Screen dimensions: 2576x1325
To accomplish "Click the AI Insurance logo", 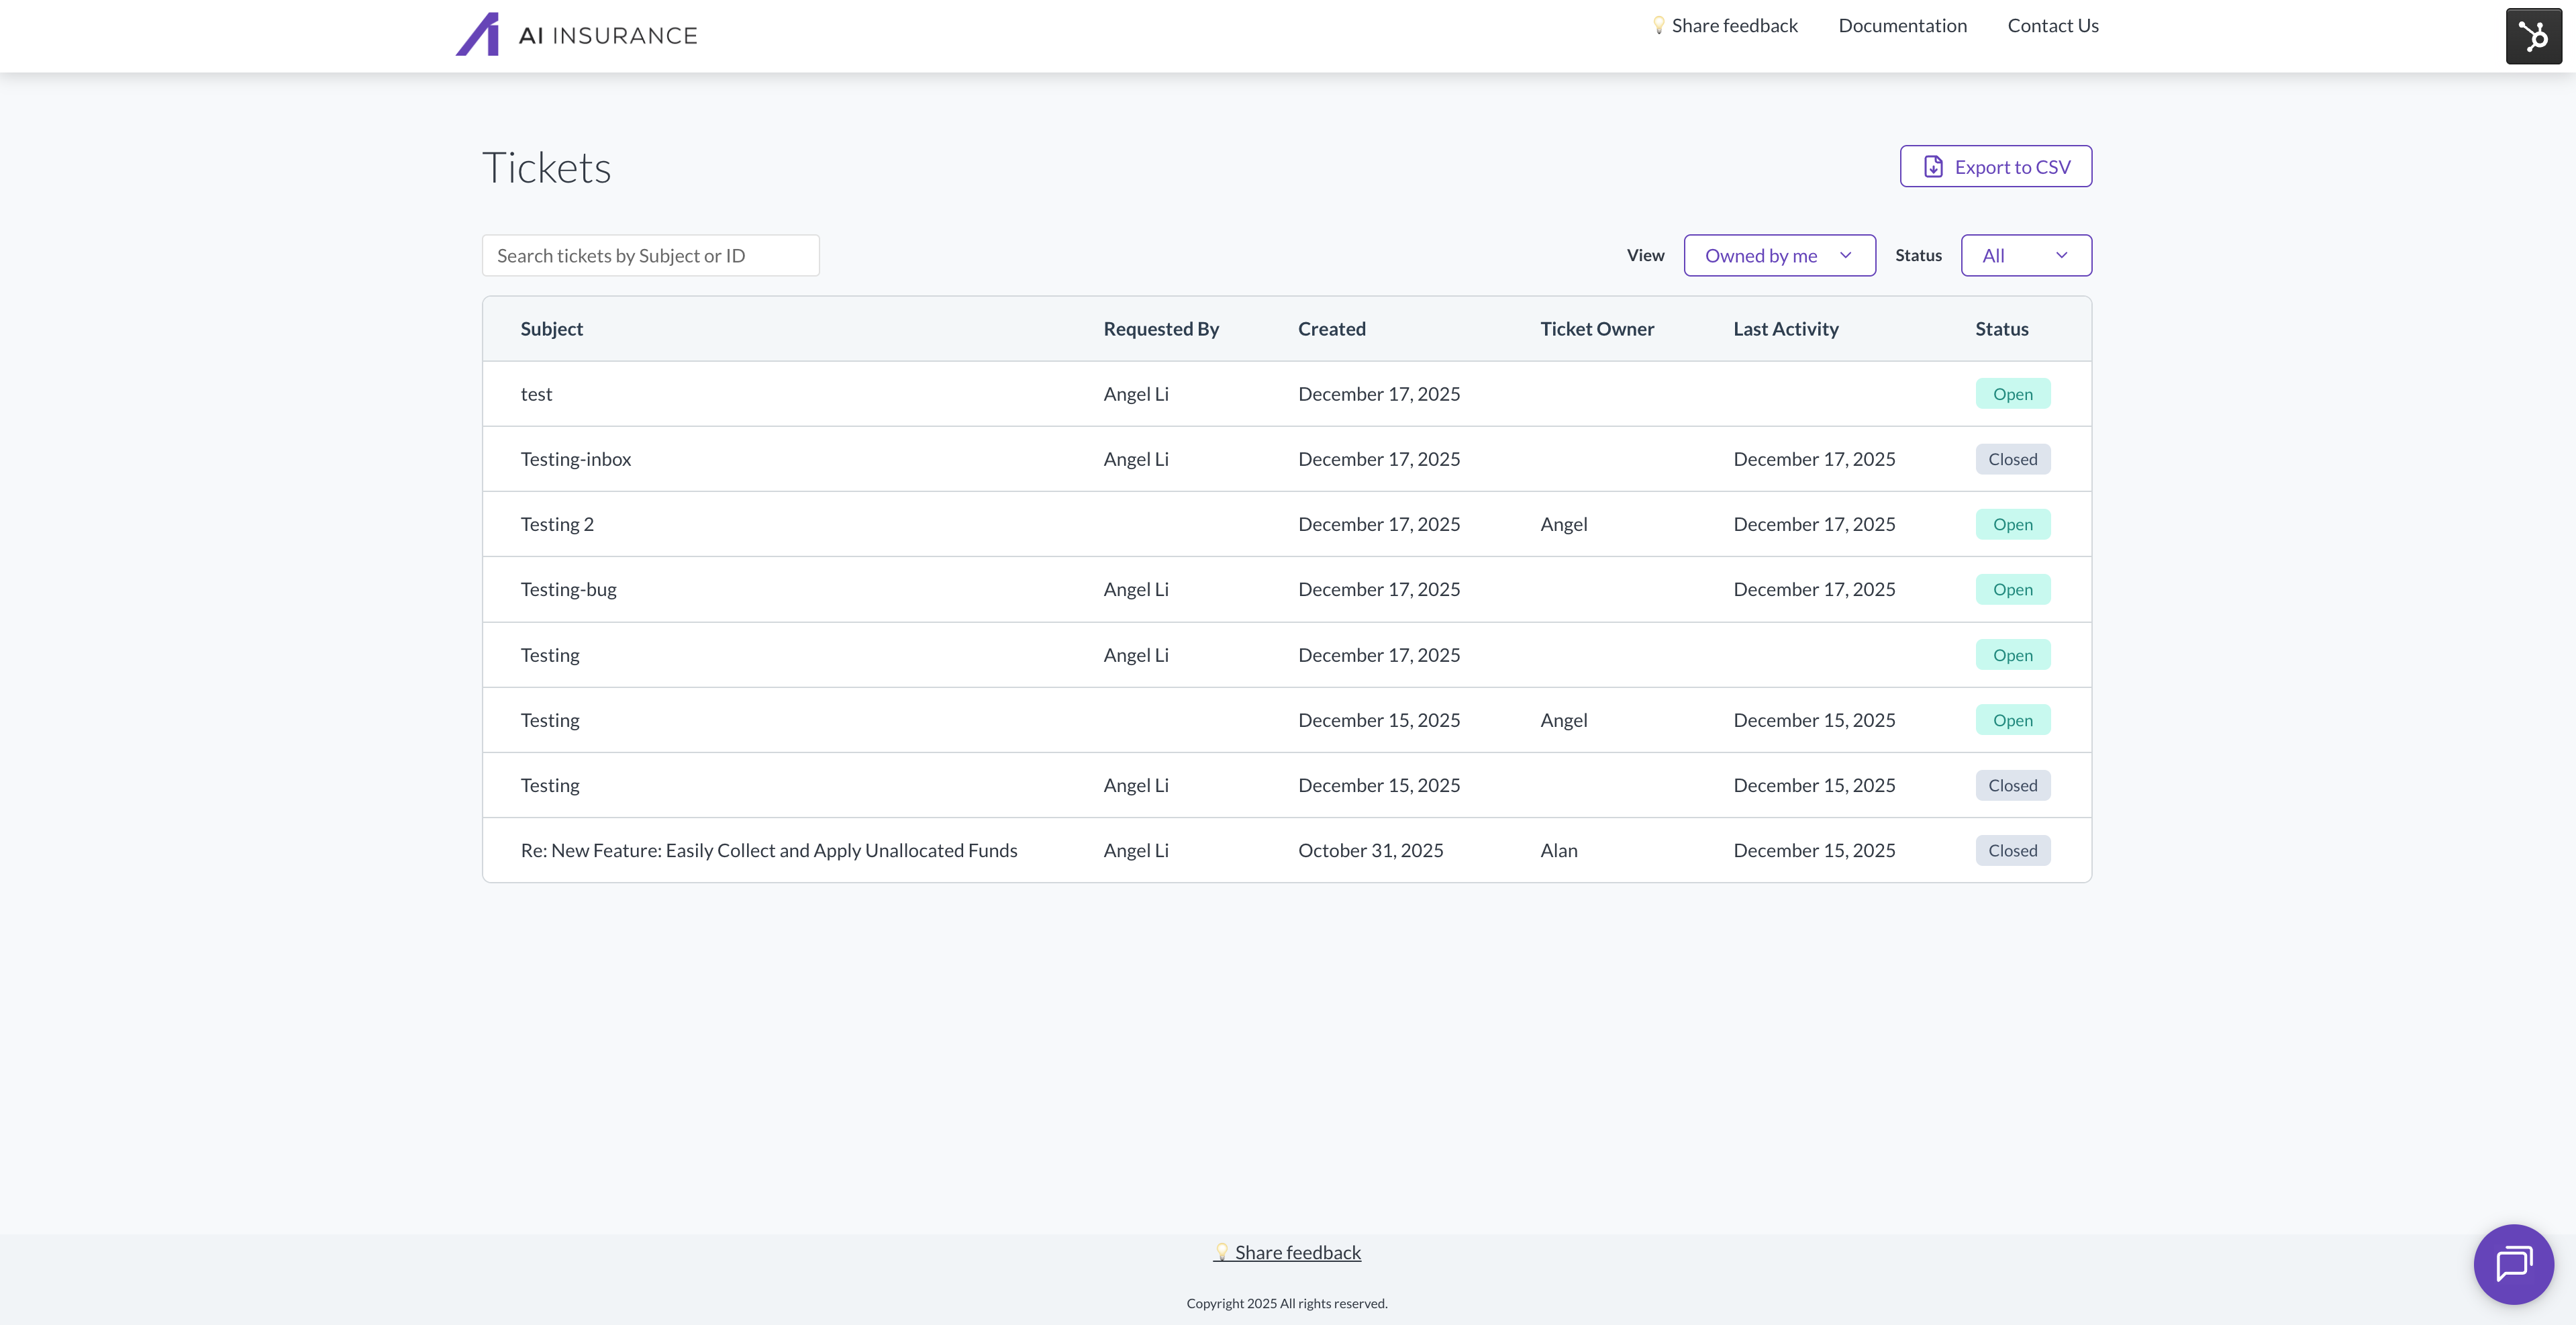I will [576, 34].
